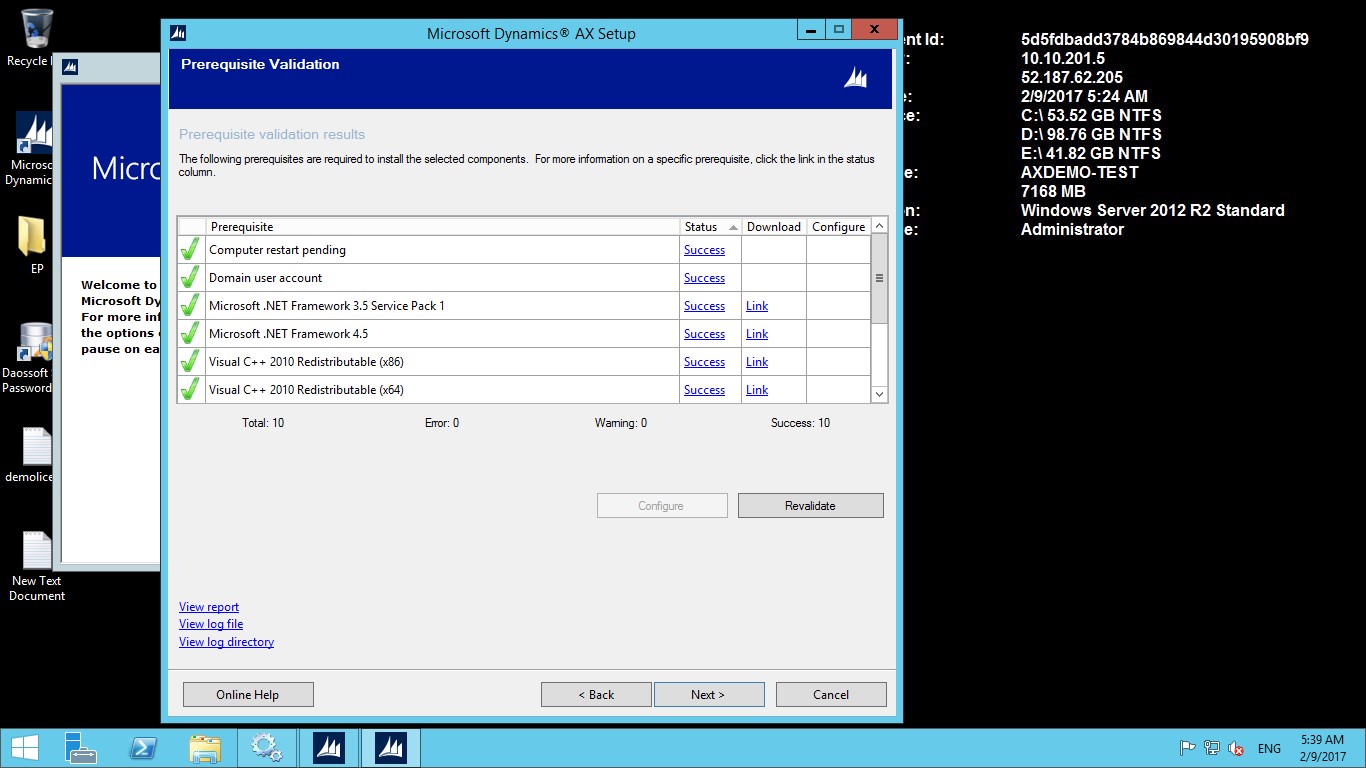Click network status icon in tray
Viewport: 1366px width, 768px height.
[1212, 748]
